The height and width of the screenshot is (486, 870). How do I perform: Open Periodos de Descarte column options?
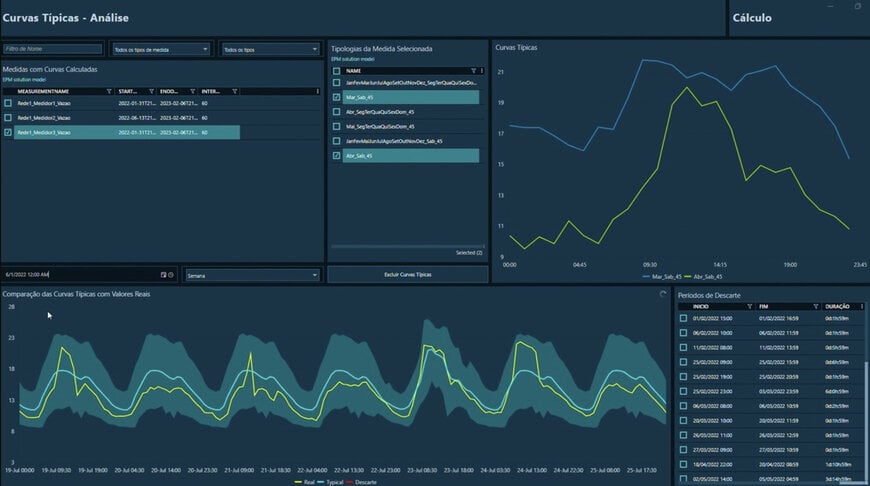click(x=860, y=306)
